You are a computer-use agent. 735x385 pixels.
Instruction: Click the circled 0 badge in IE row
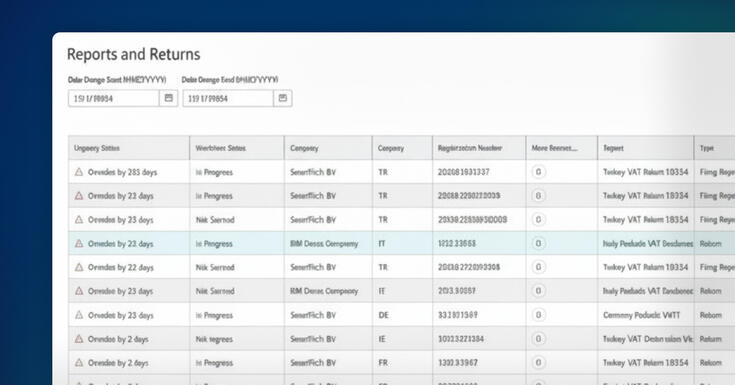[x=538, y=339]
